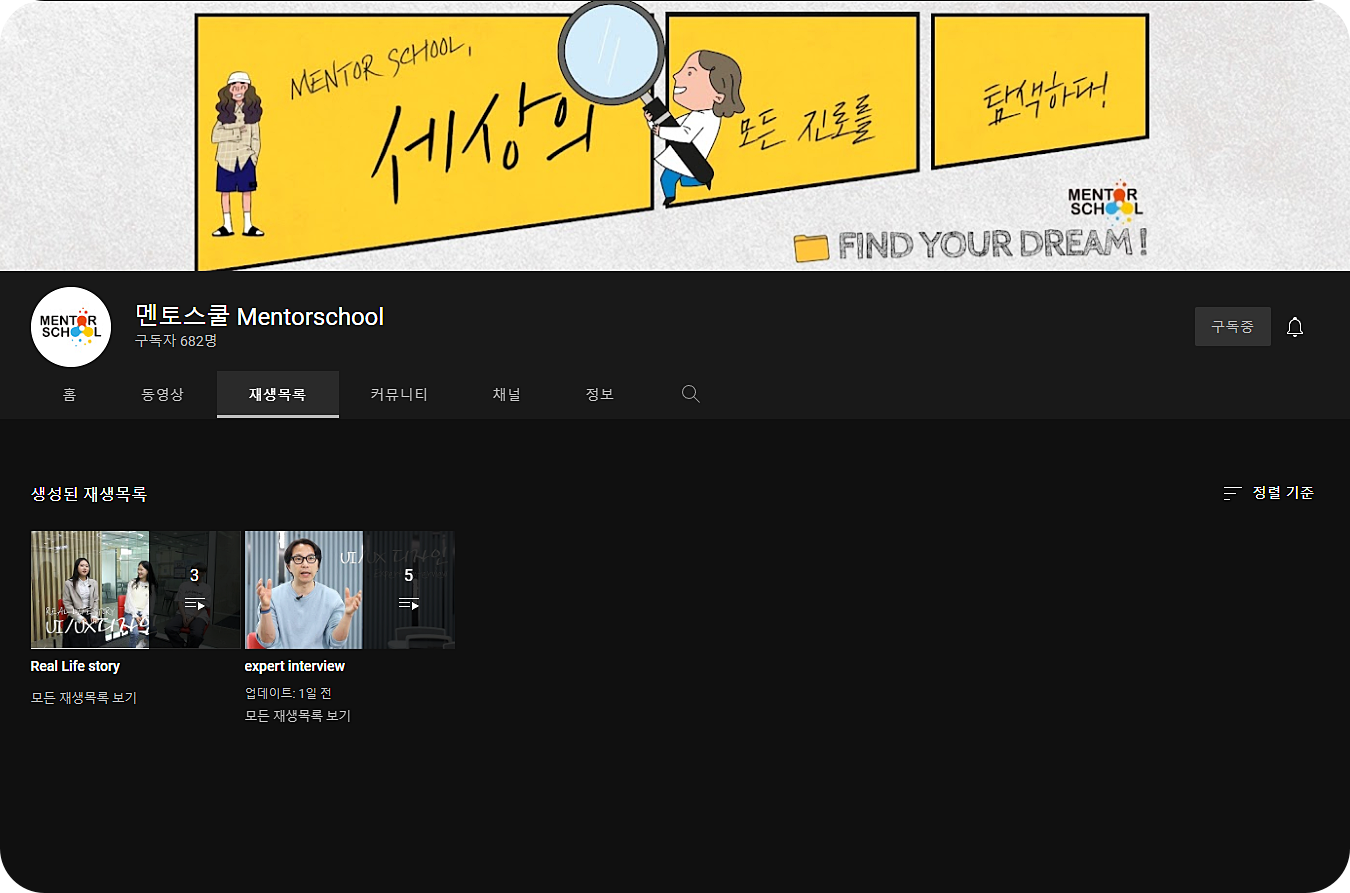The height and width of the screenshot is (893, 1350).
Task: Open the expert interview playlist thumbnail
Action: click(350, 590)
